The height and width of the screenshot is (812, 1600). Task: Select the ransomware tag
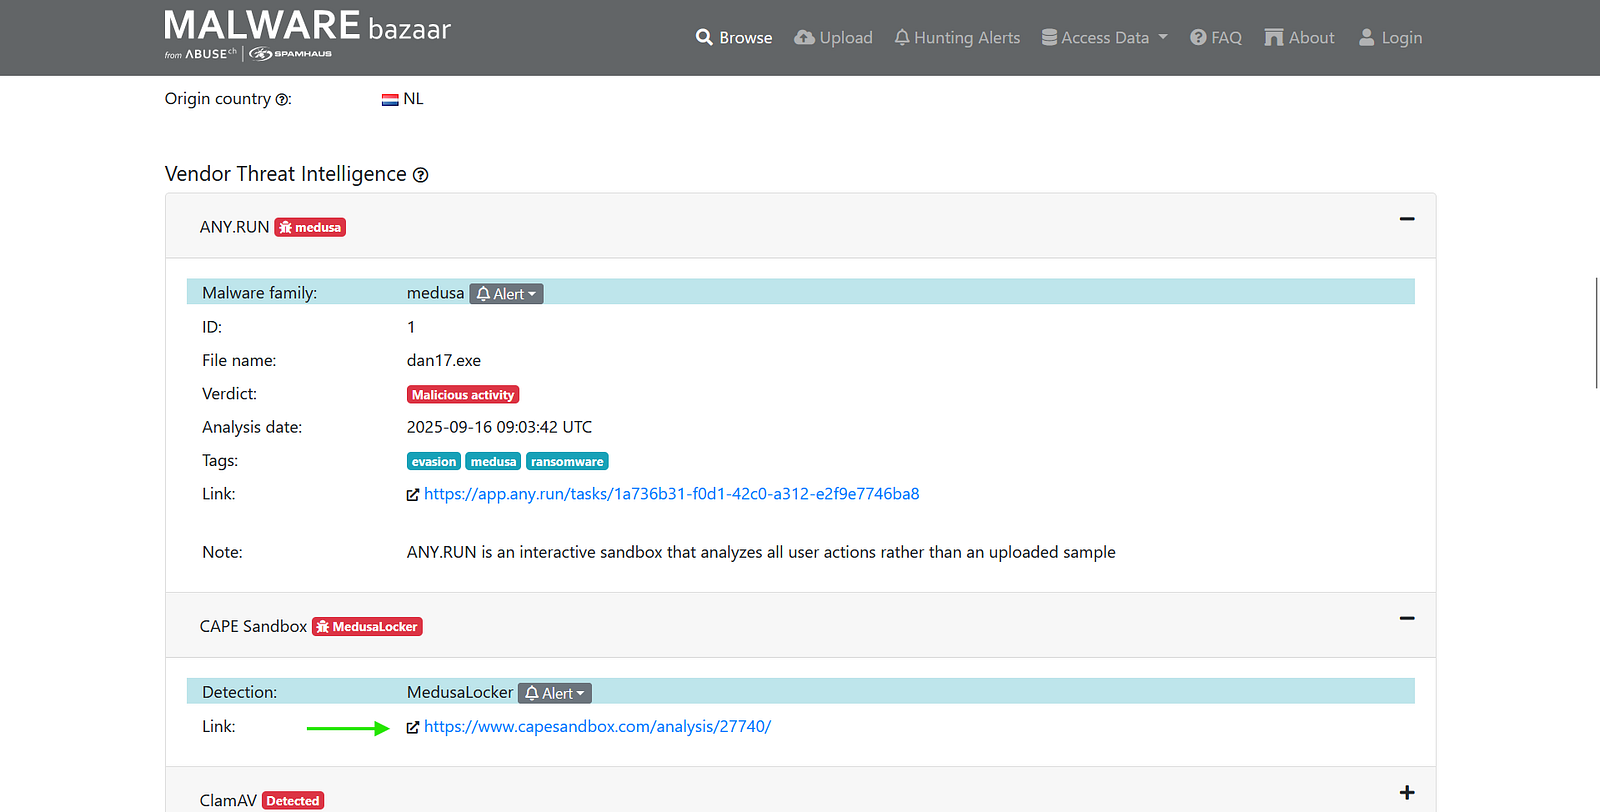coord(567,462)
